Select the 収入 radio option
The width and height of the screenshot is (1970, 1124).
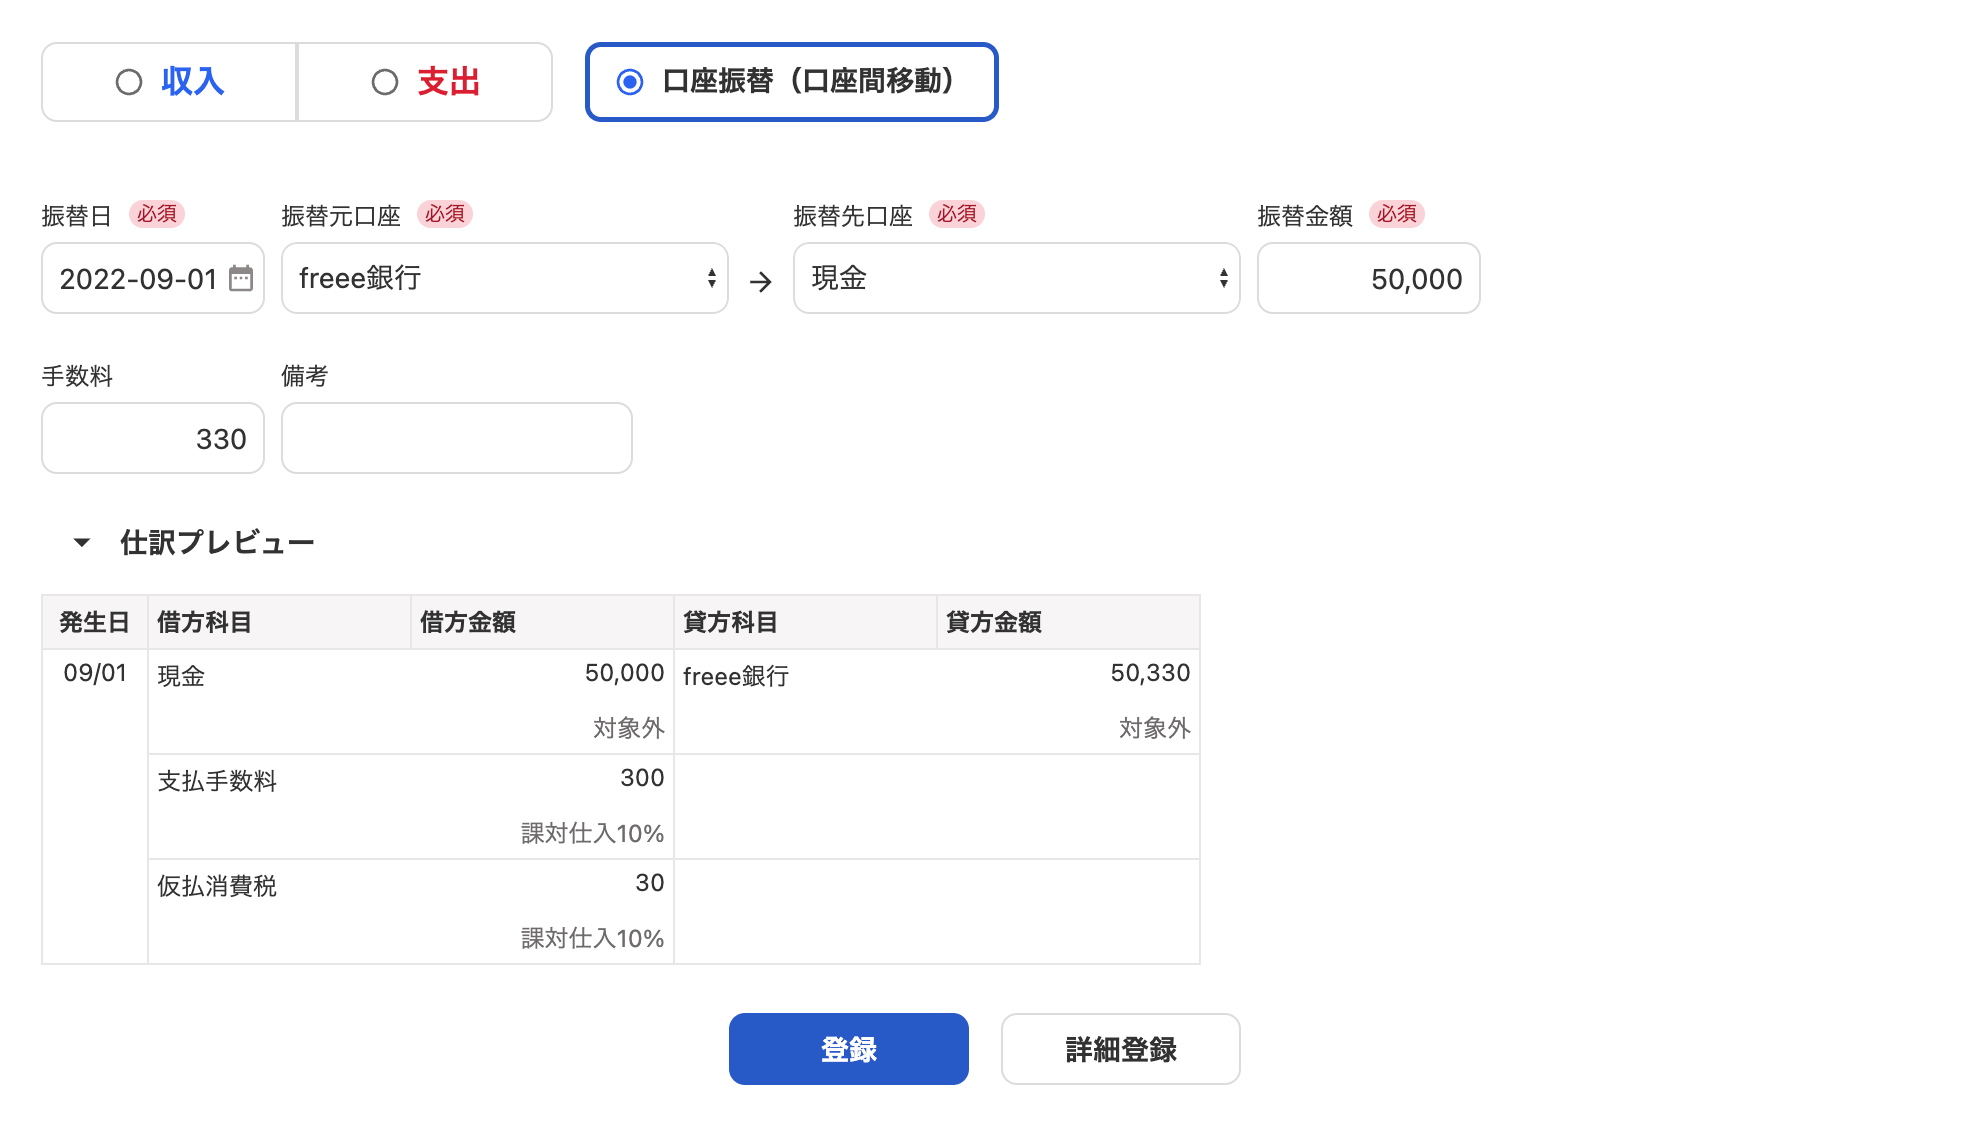click(169, 82)
